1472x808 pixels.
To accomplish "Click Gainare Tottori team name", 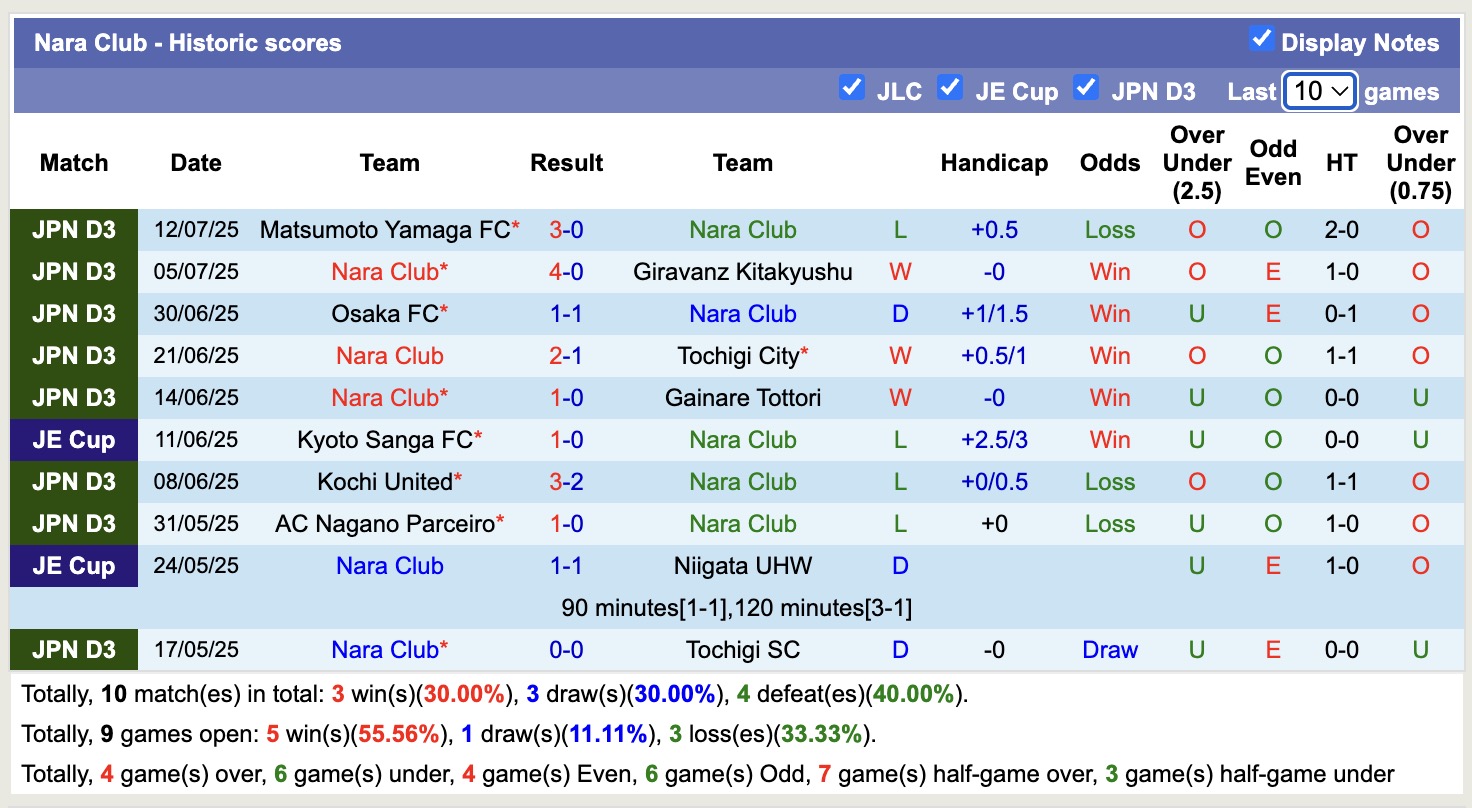I will 743,398.
